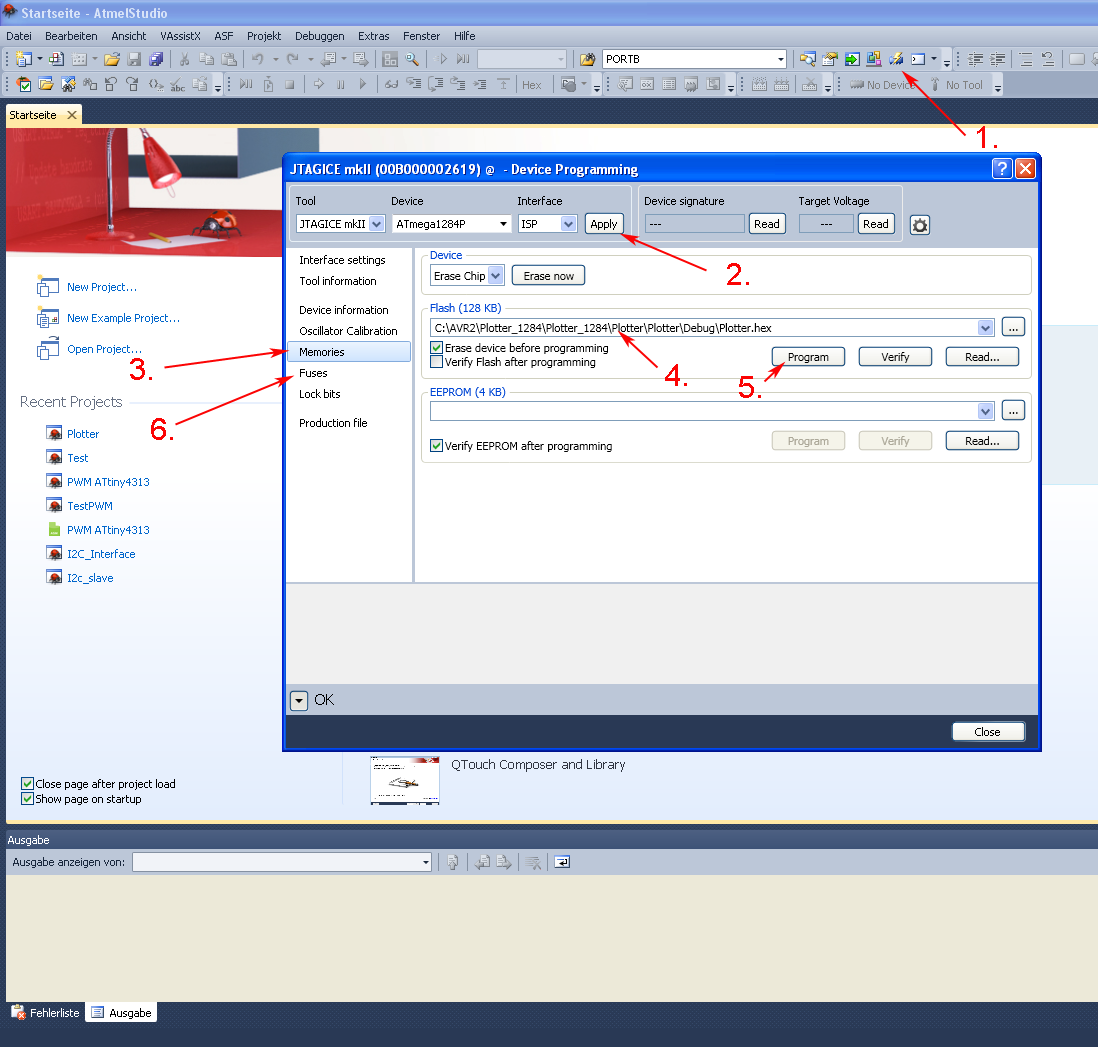Viewport: 1098px width, 1047px height.
Task: Expand the EEPROM file path dropdown
Action: (x=985, y=411)
